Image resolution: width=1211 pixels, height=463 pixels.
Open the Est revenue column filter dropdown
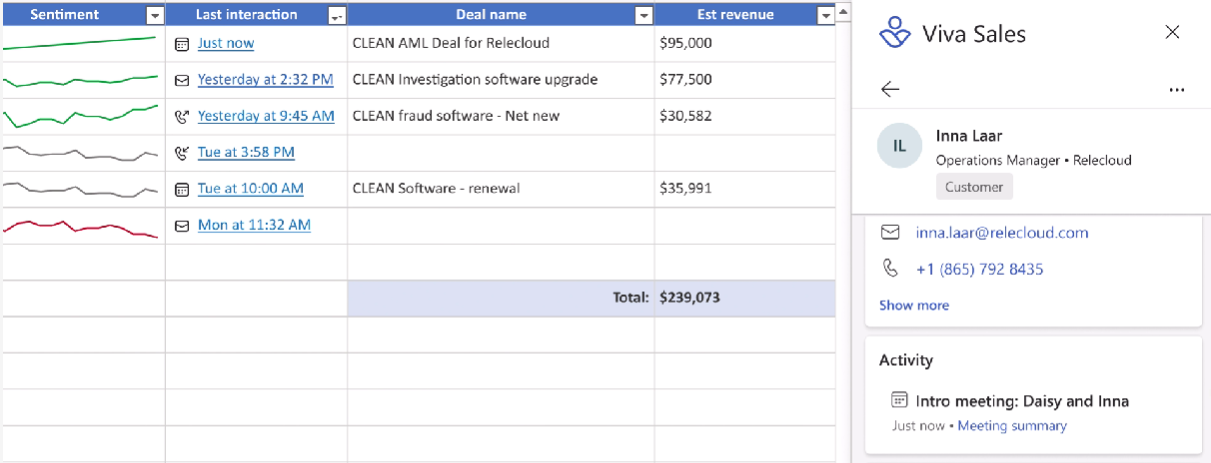825,15
